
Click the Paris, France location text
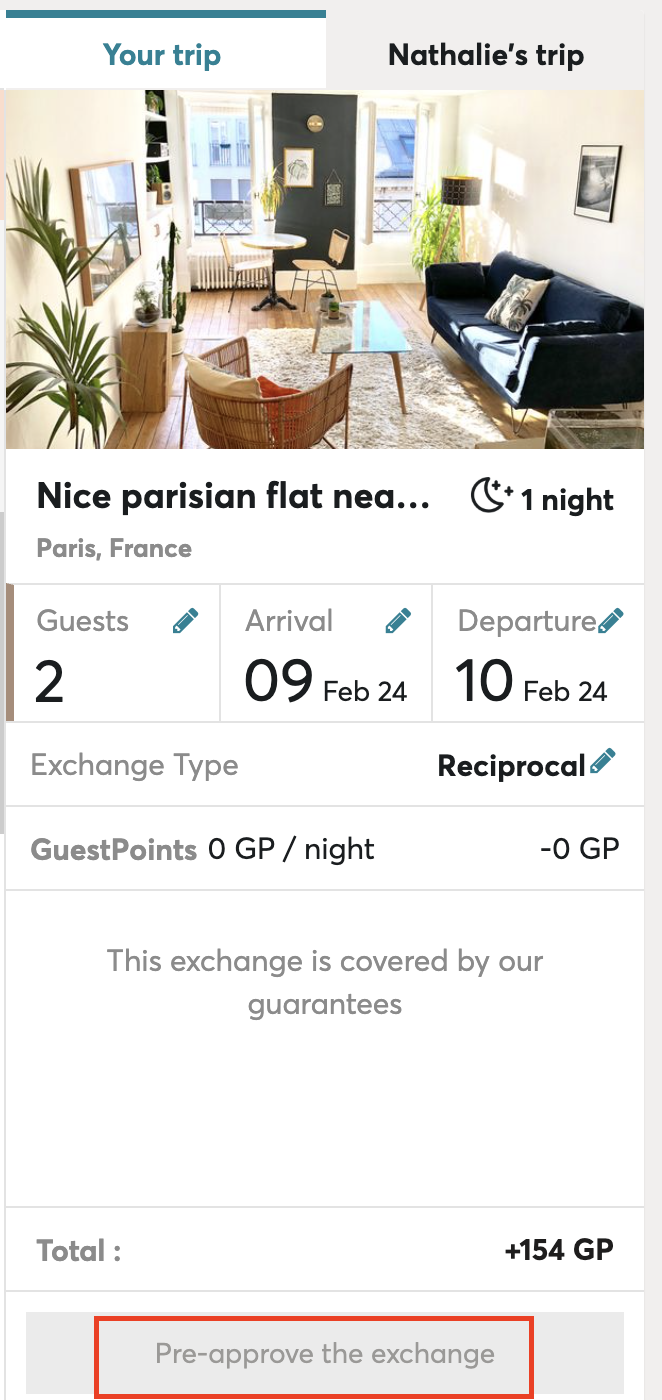[114, 548]
